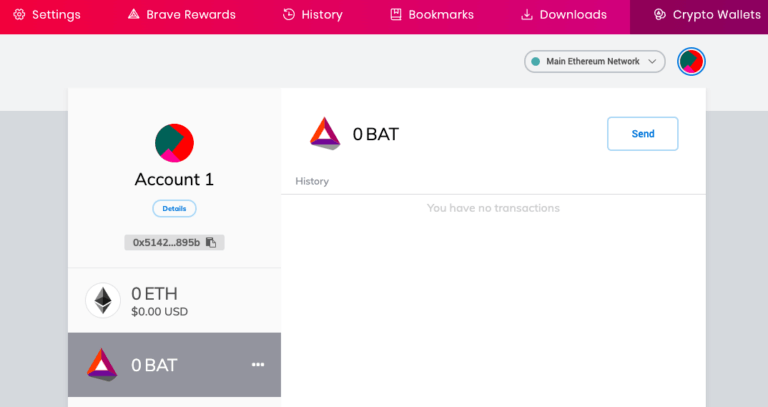Click the History clock icon
Viewport: 768px width, 407px height.
289,15
